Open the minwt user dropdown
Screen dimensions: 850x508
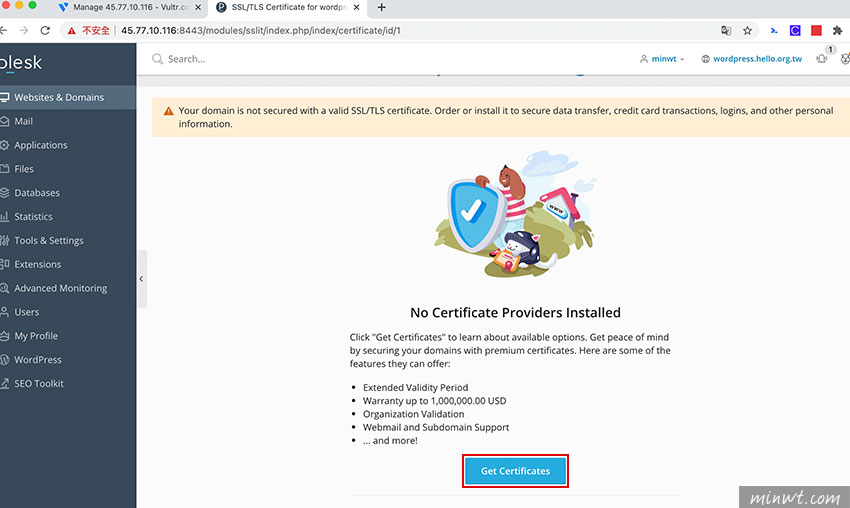[x=662, y=59]
